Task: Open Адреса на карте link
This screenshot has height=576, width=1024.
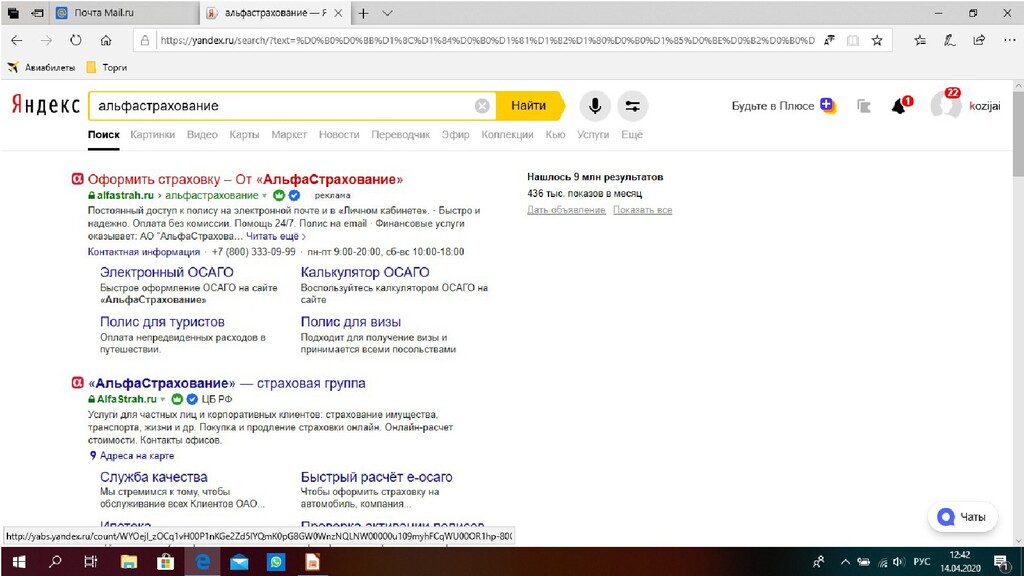Action: tap(136, 456)
